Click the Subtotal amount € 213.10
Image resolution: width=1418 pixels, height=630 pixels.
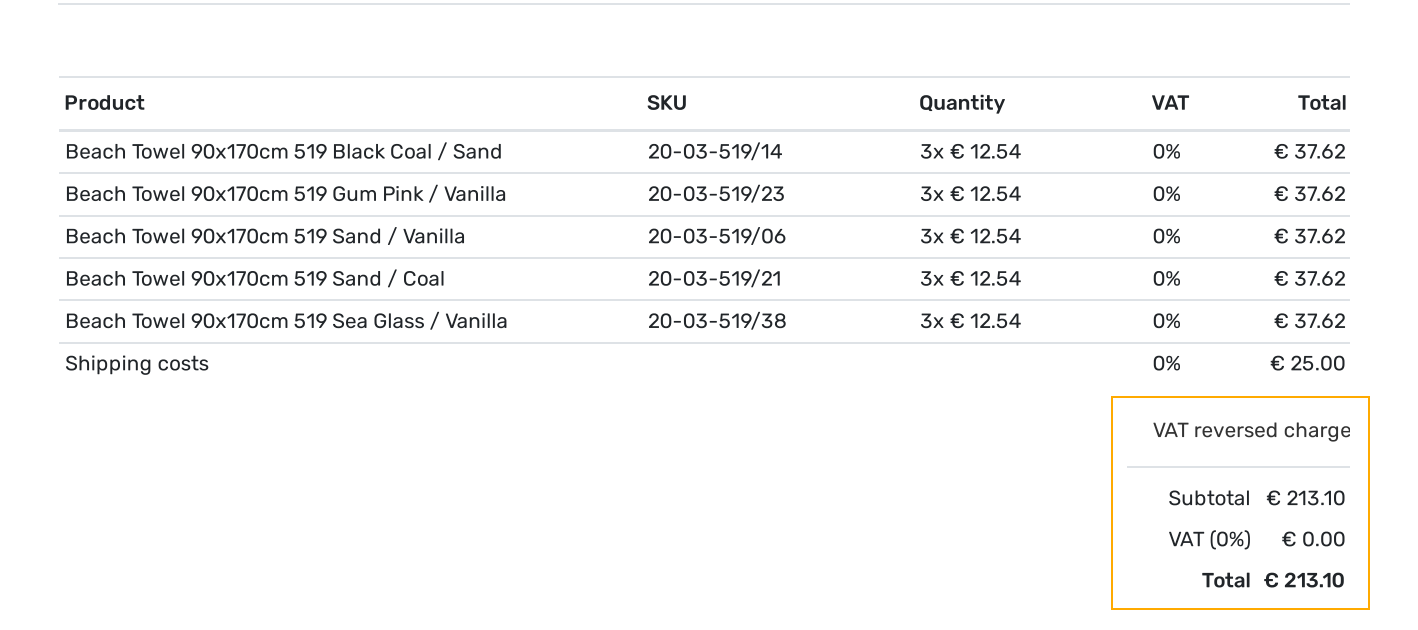(x=1306, y=498)
